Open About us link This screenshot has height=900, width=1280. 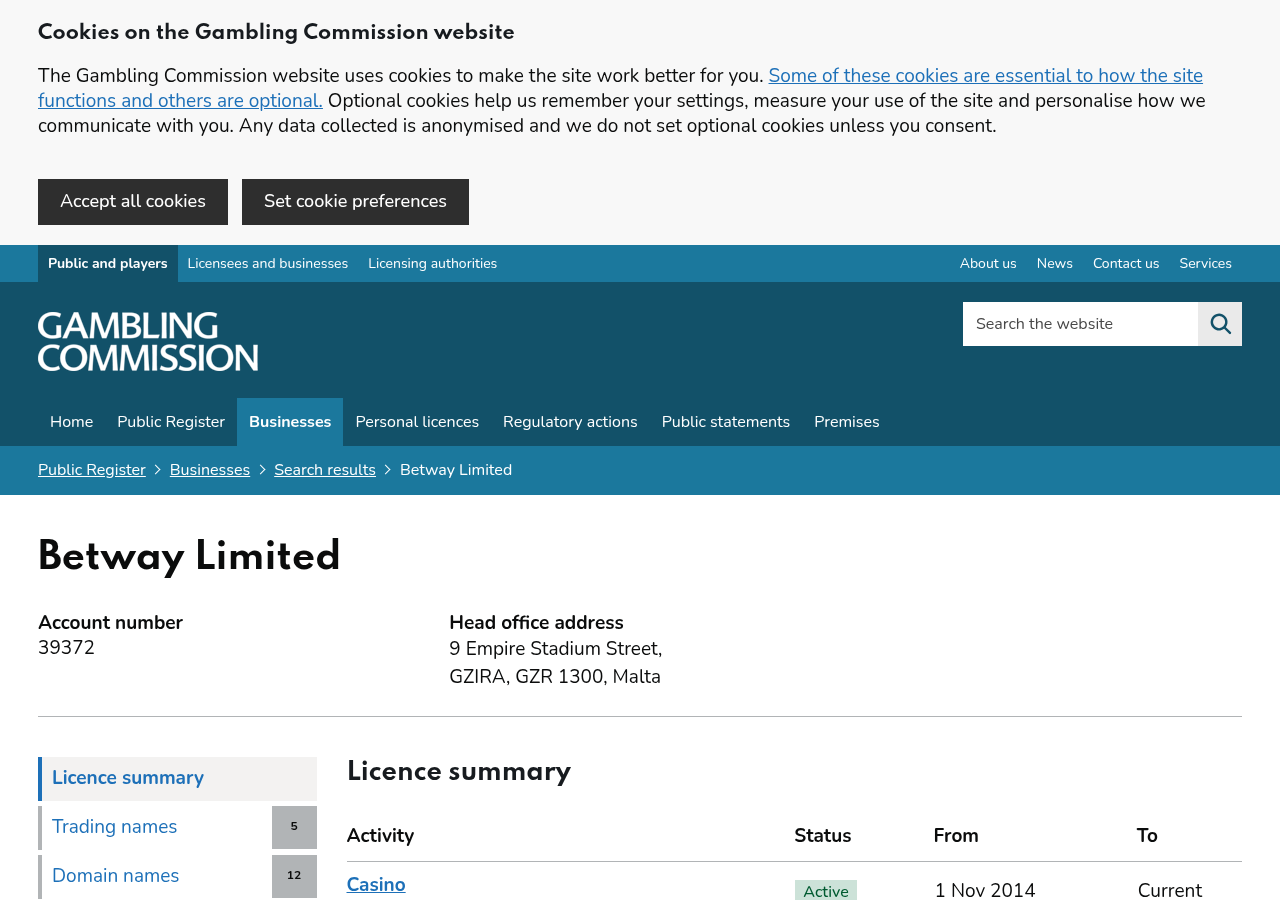click(988, 264)
